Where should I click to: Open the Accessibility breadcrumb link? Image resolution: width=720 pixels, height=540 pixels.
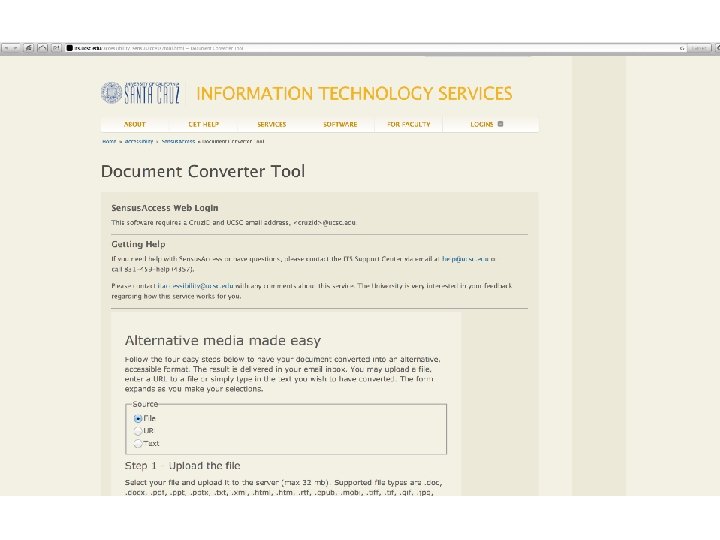pyautogui.click(x=139, y=141)
